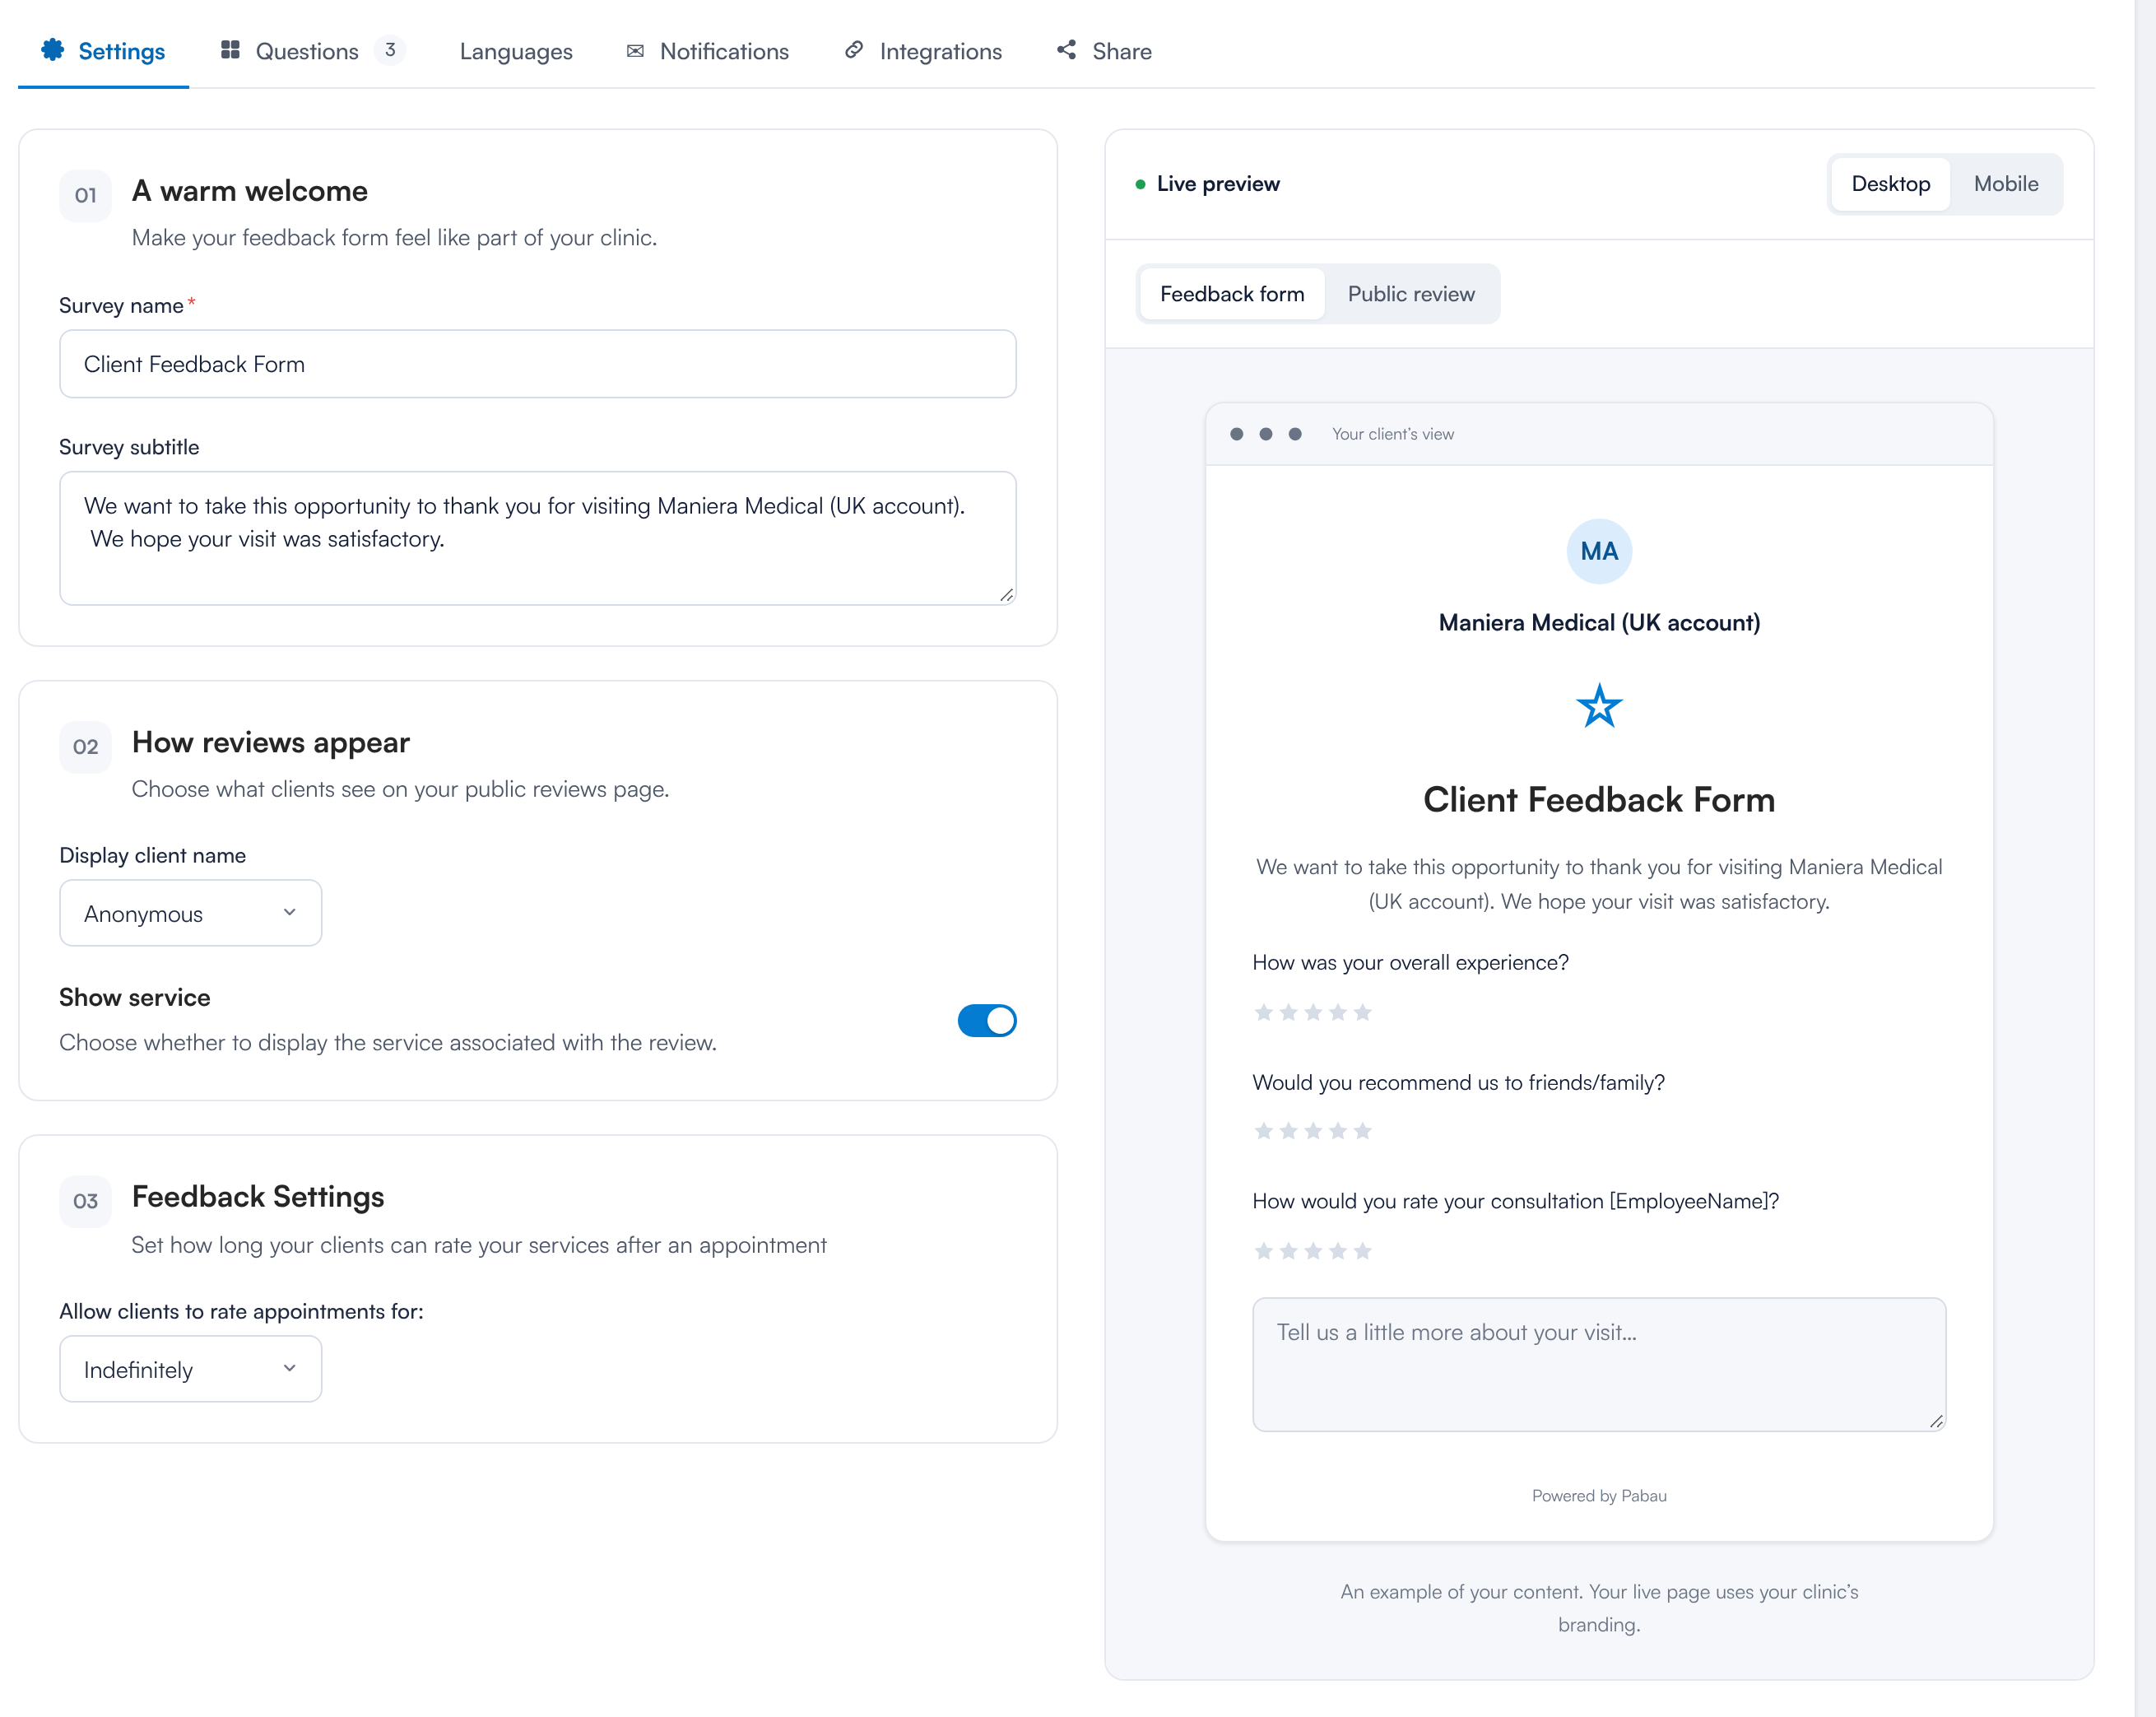Open the Display client name Anonymous dropdown

(190, 913)
